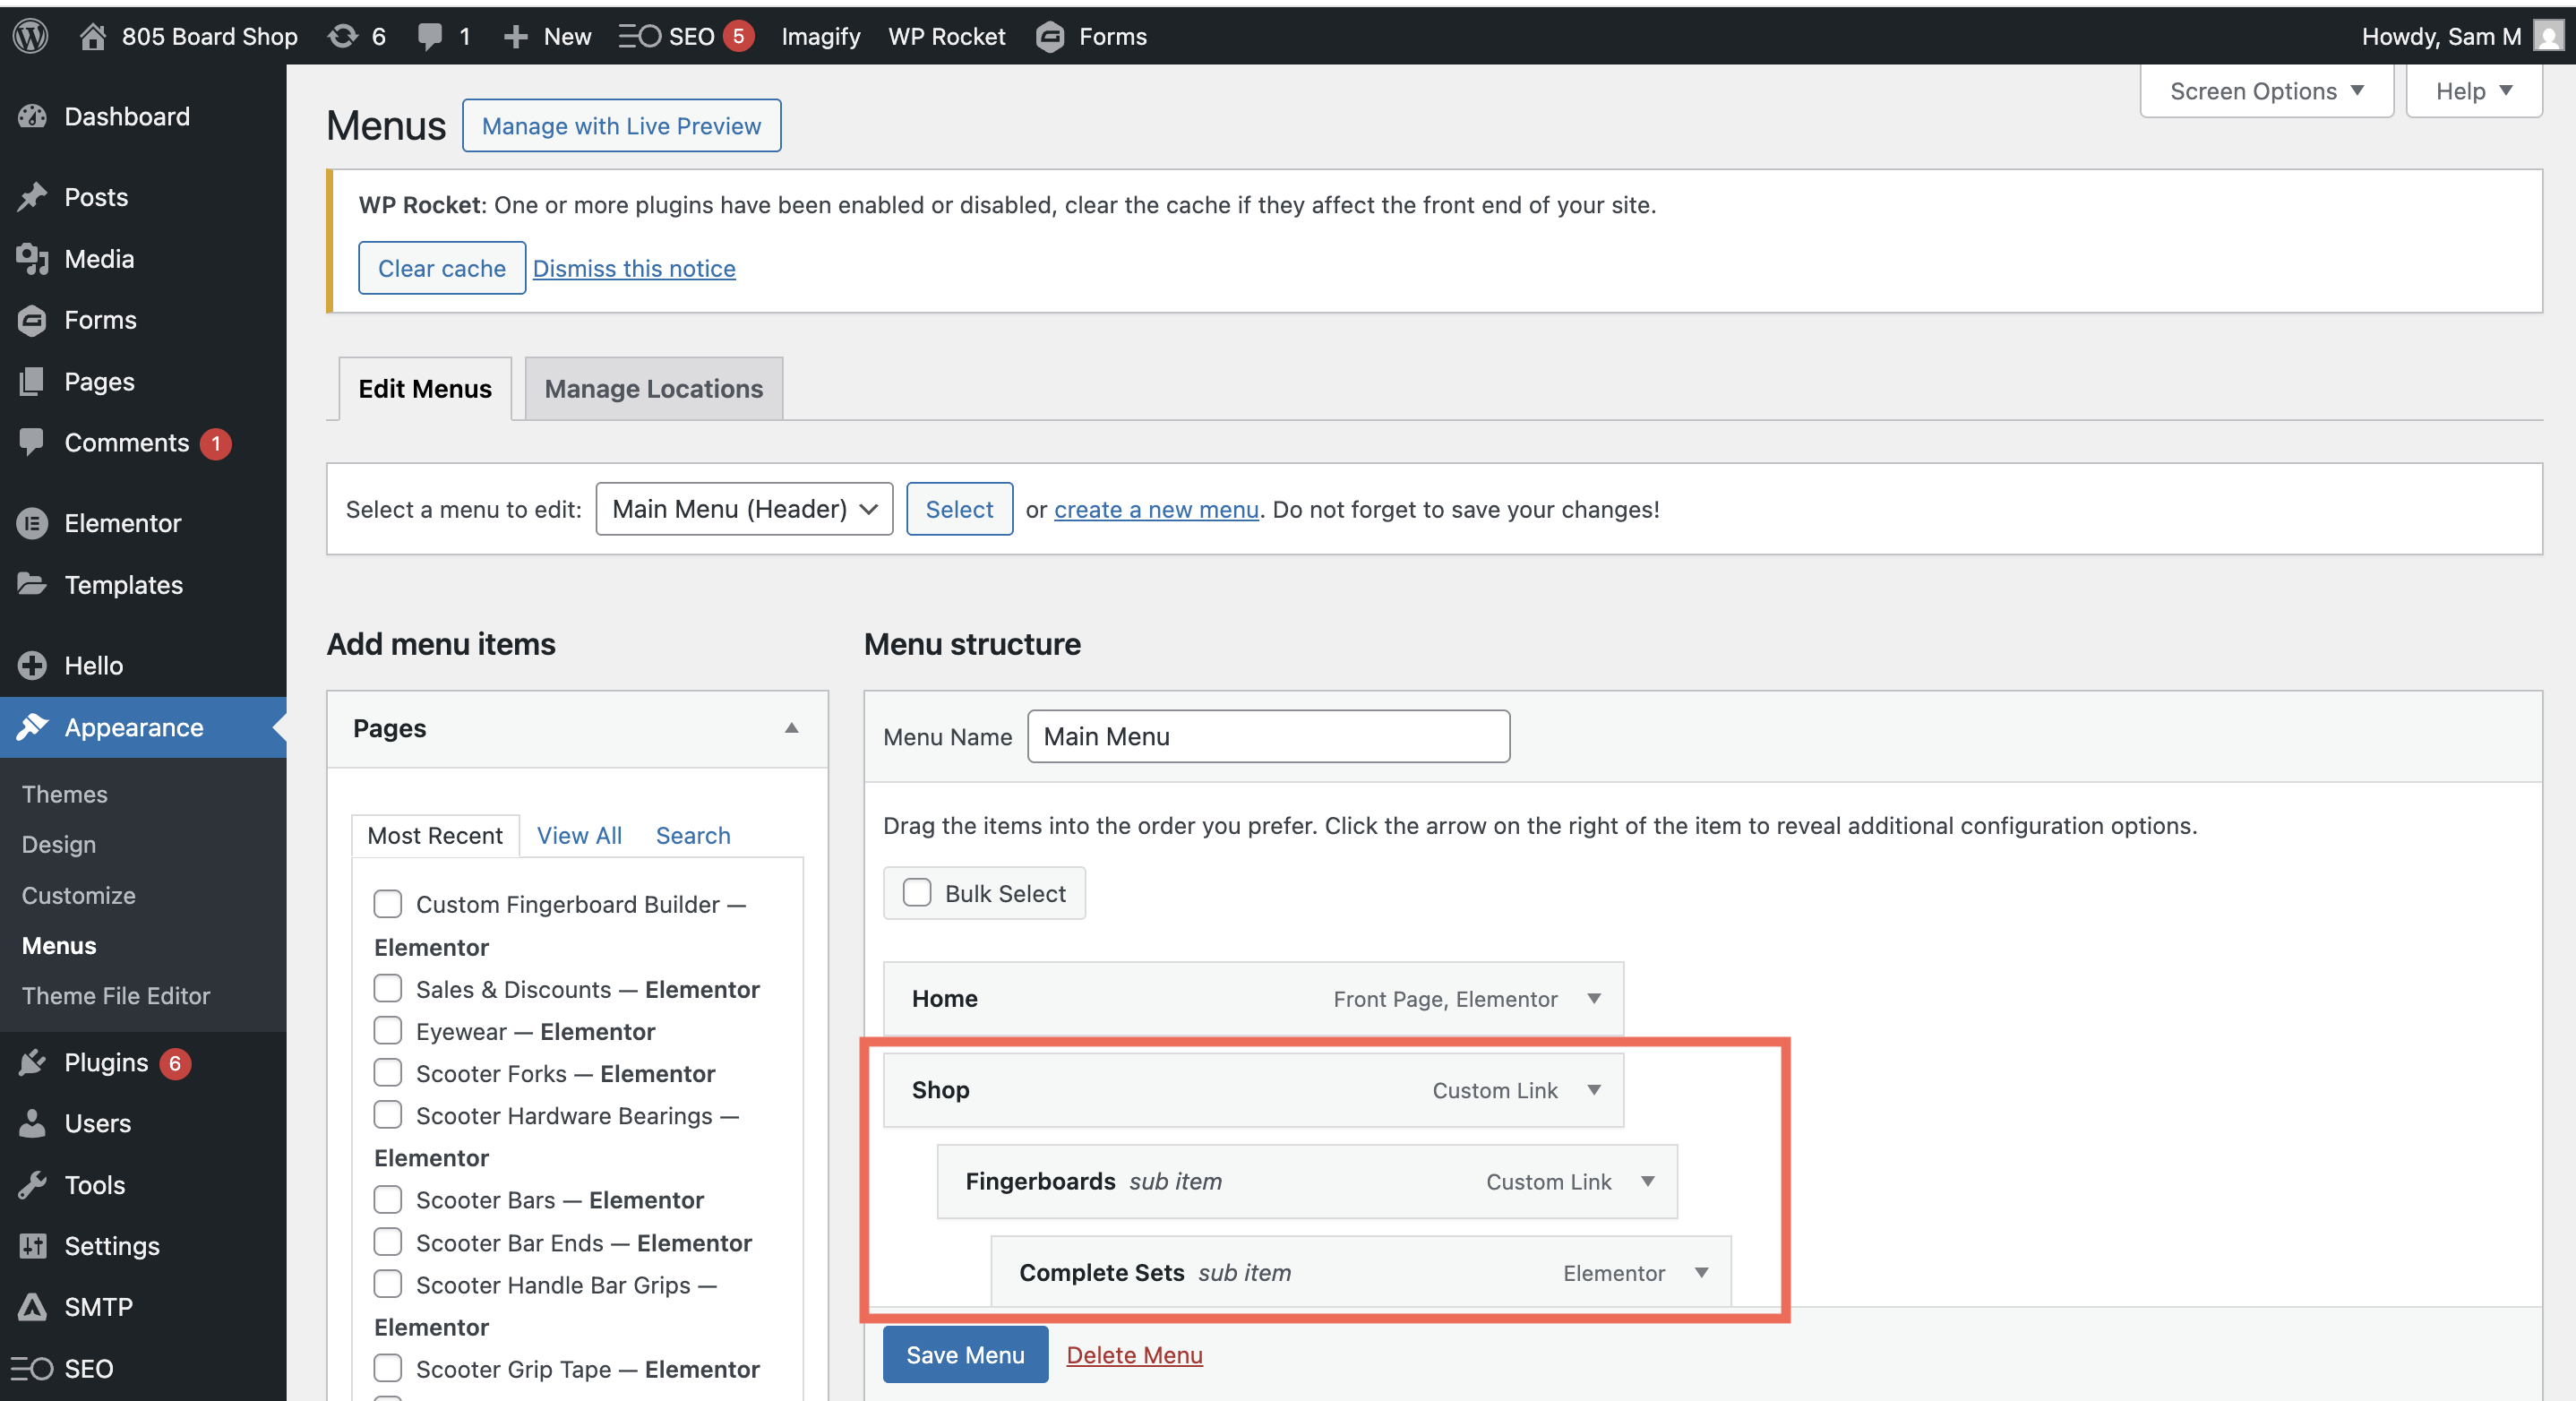The height and width of the screenshot is (1401, 2576).
Task: Open Theme File Editor submenu item
Action: point(116,996)
